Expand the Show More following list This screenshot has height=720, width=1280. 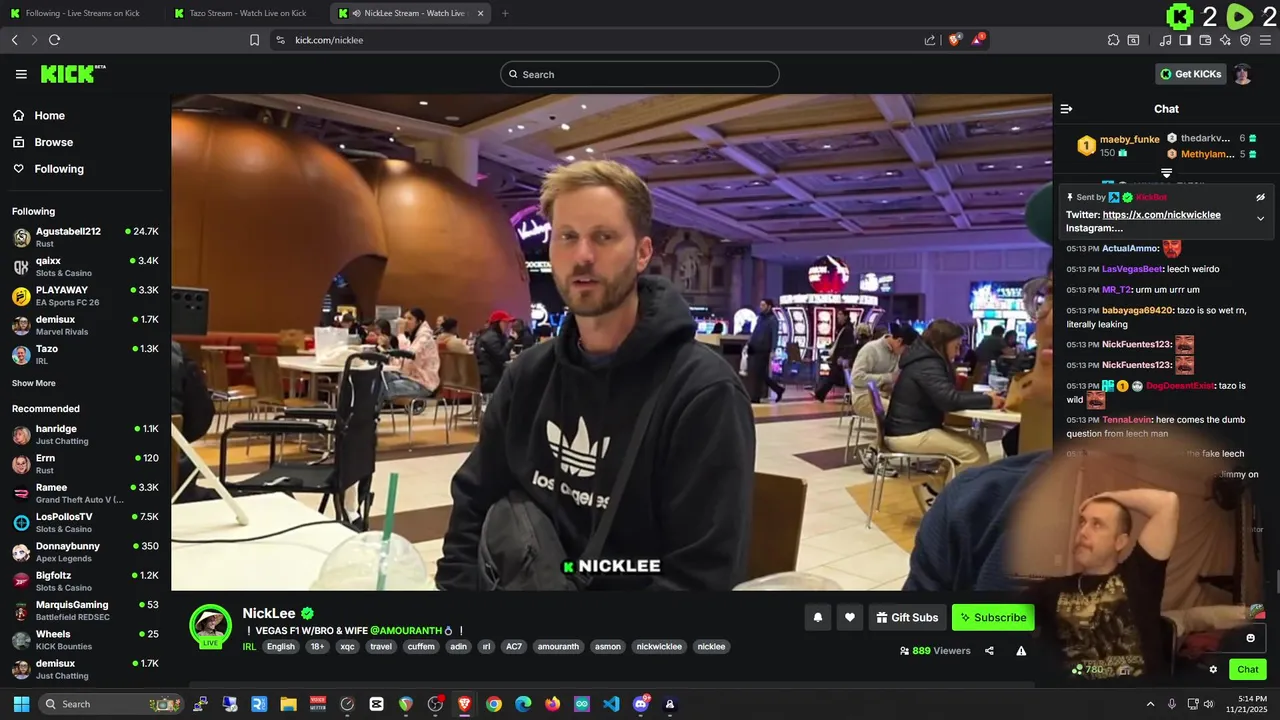(x=33, y=383)
